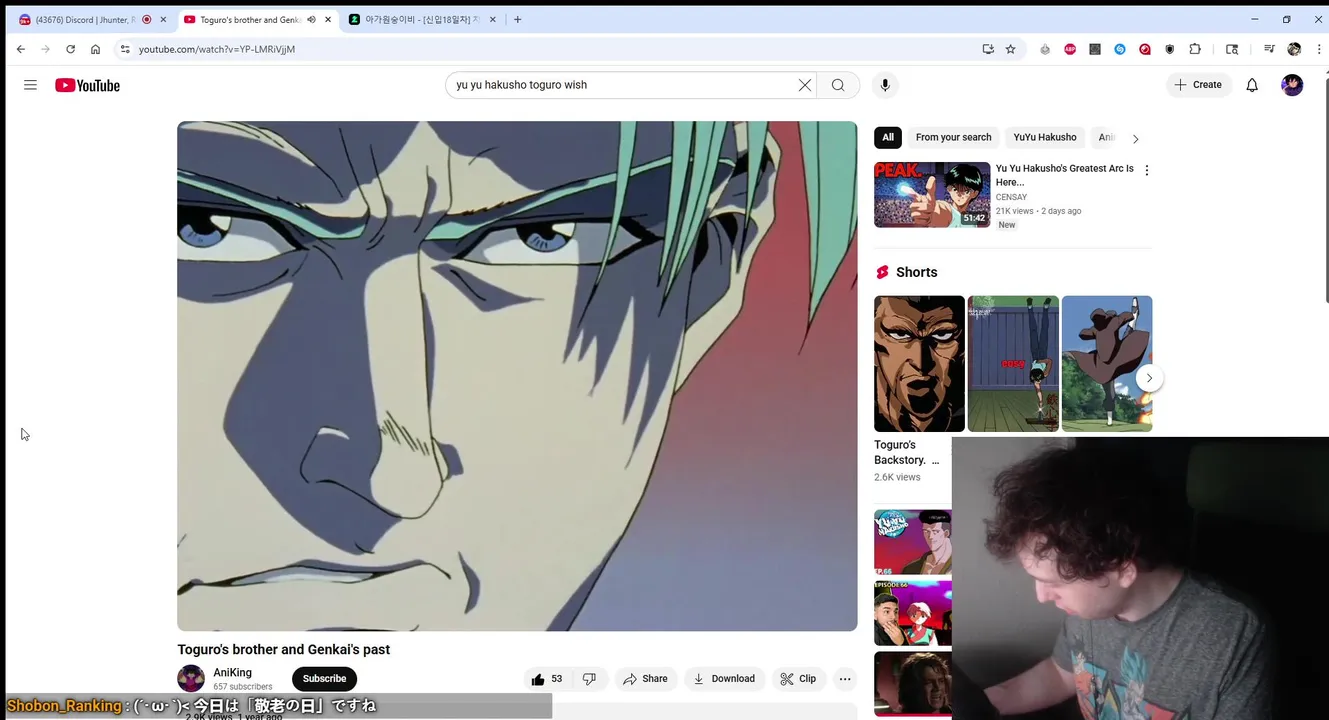Open the red circular extension icon

click(x=1145, y=49)
